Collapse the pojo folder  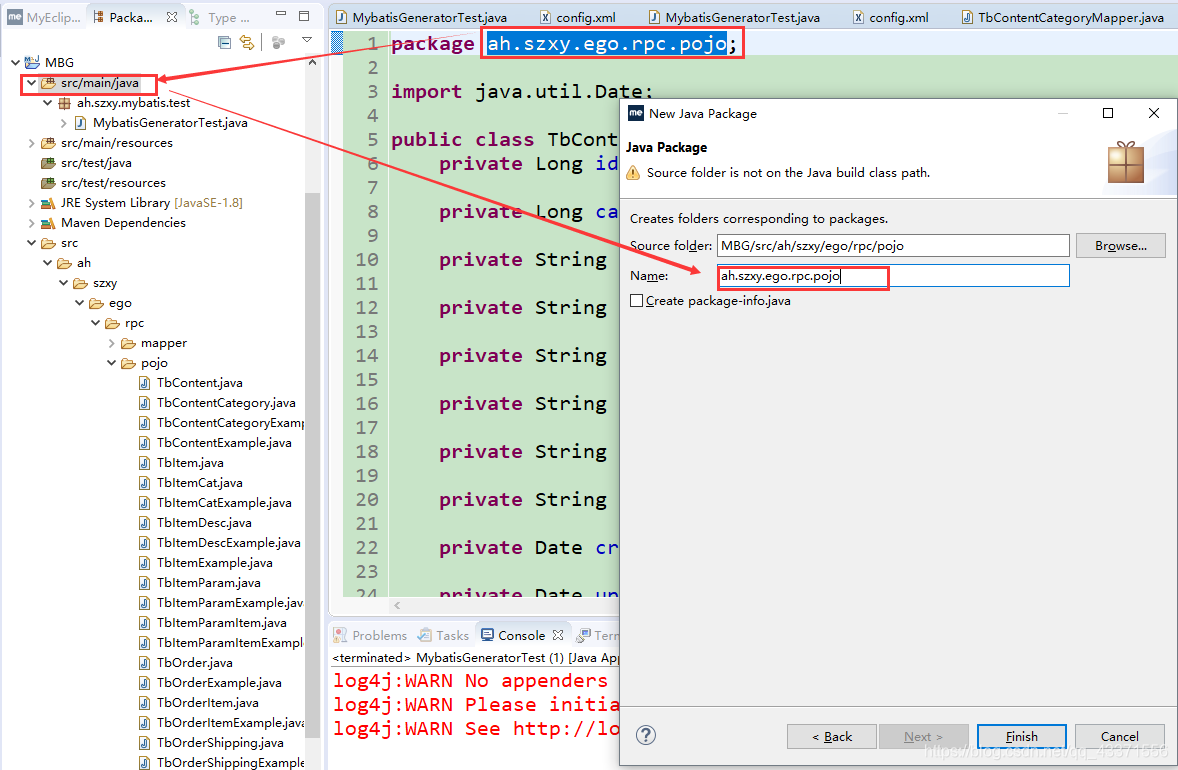[x=111, y=363]
